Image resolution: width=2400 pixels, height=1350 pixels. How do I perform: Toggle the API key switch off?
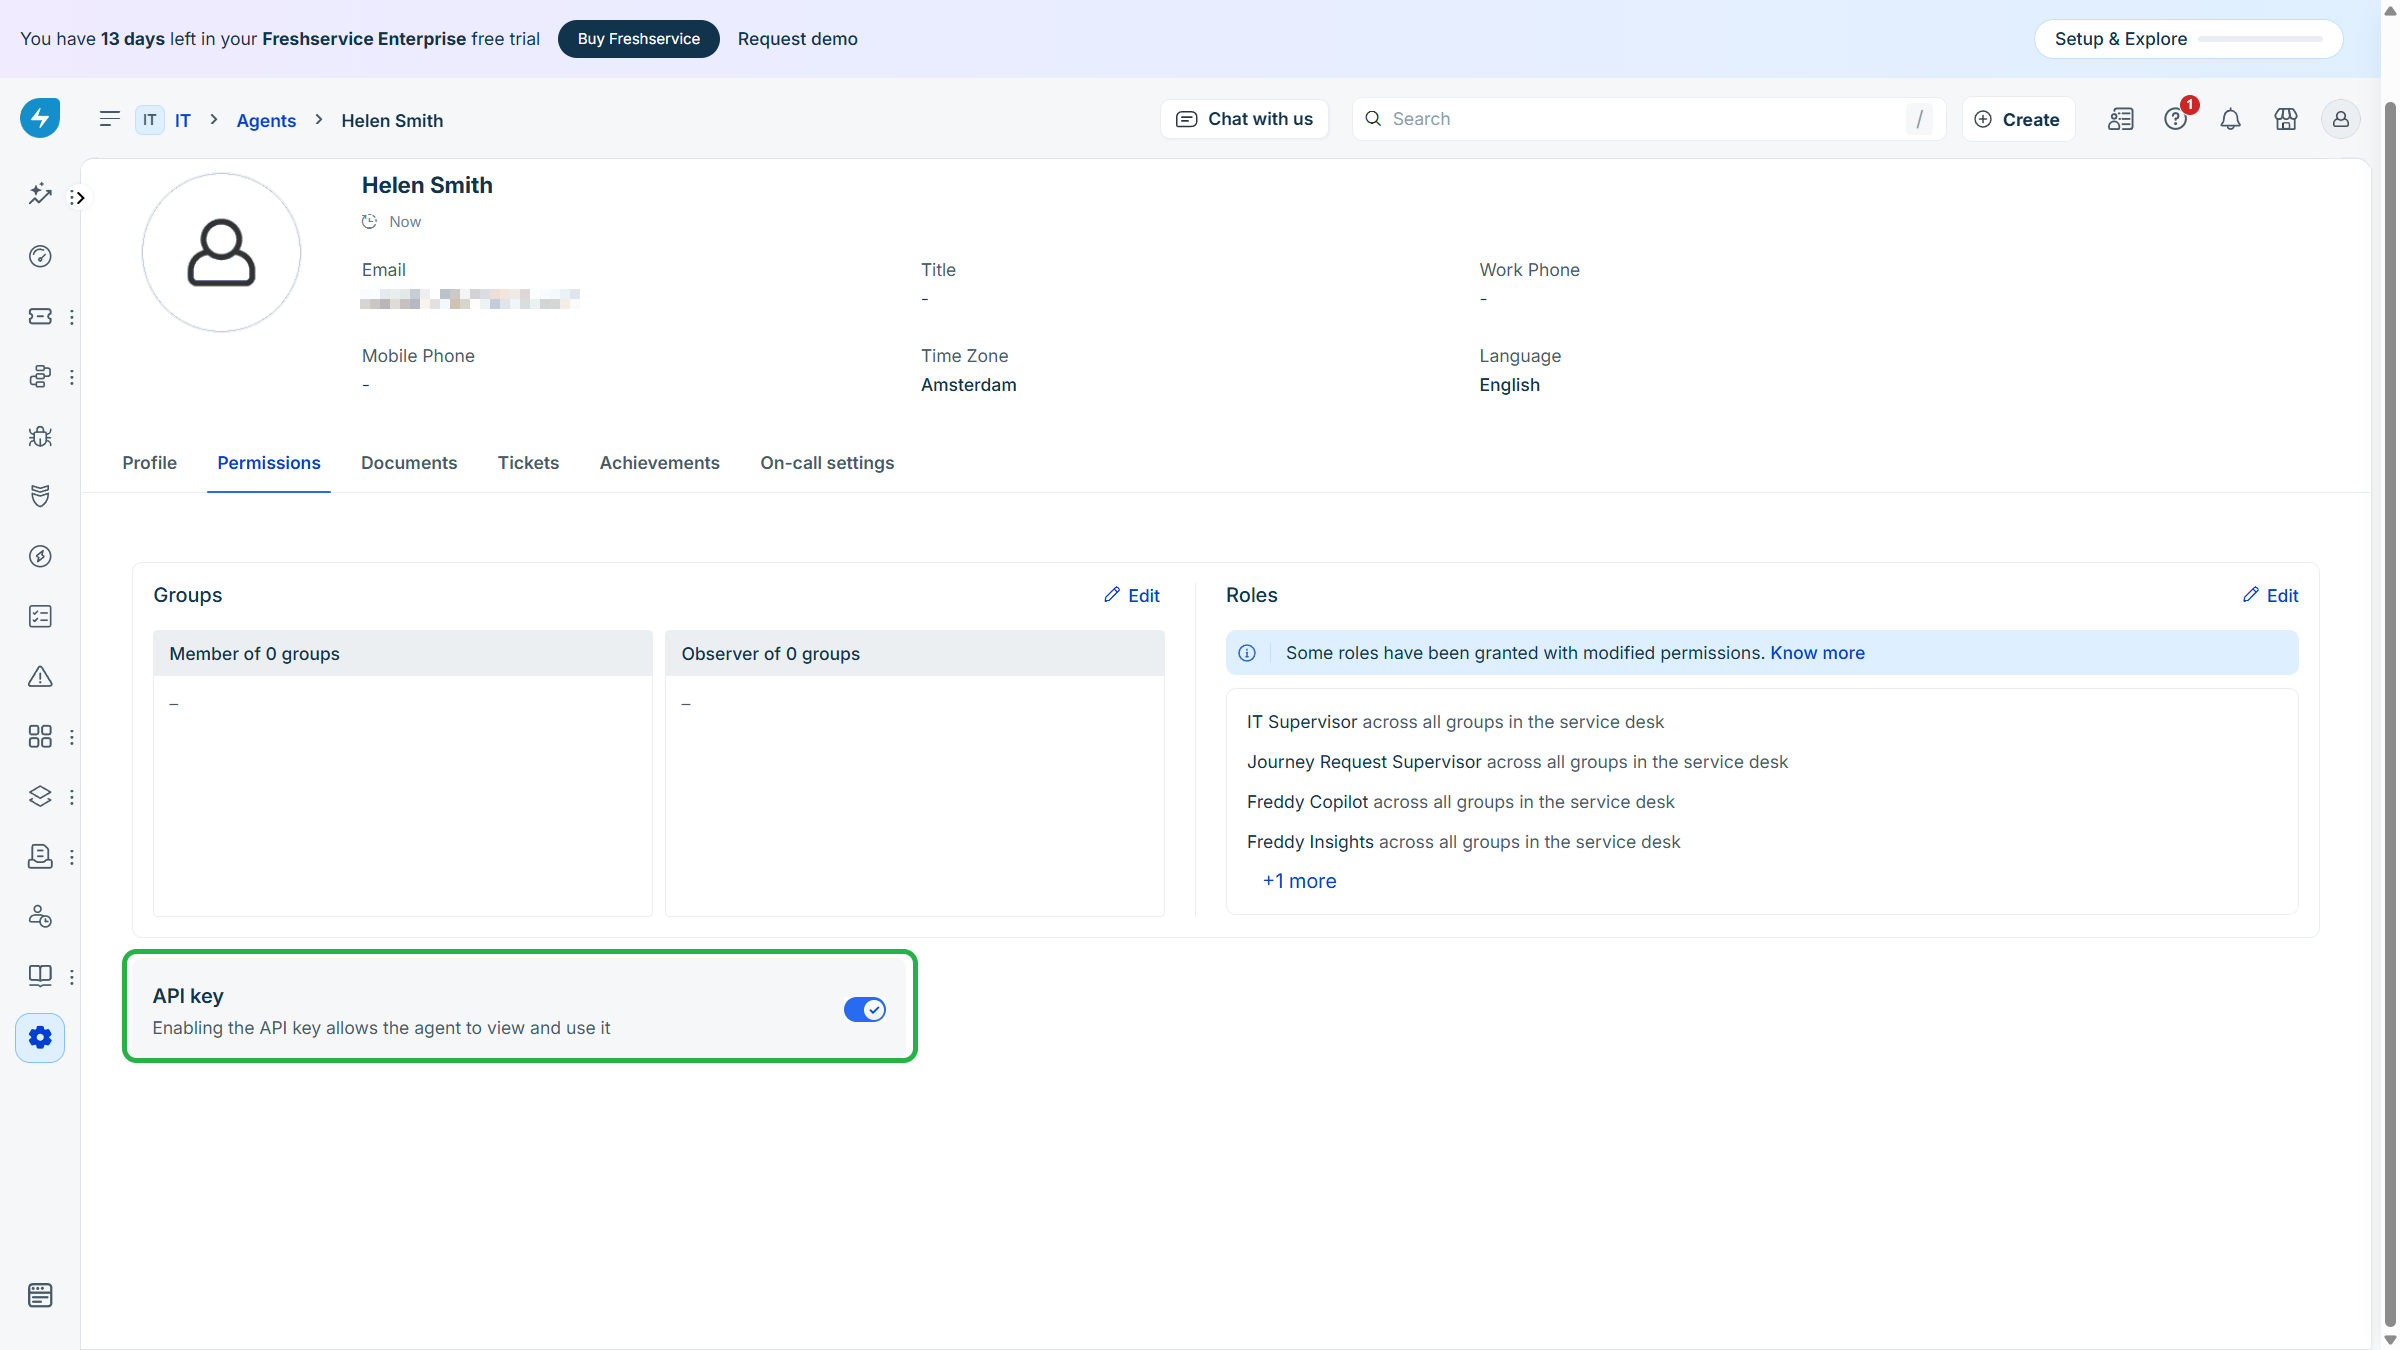tap(865, 1009)
